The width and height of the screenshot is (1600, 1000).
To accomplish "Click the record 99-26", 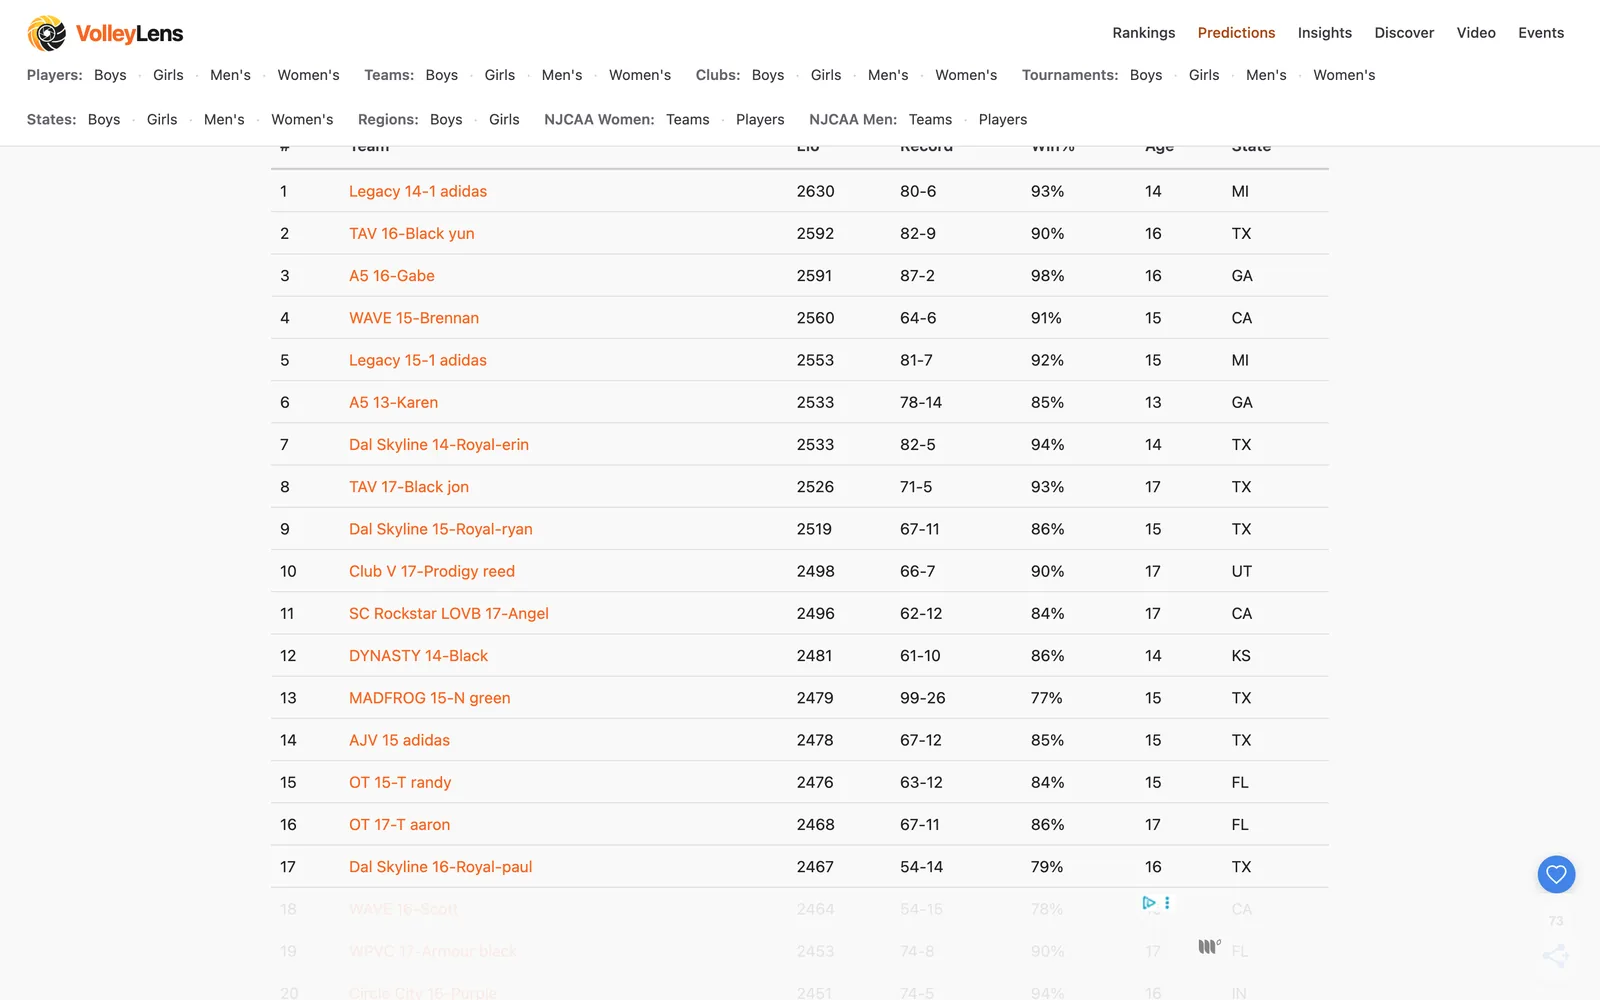I will 923,698.
